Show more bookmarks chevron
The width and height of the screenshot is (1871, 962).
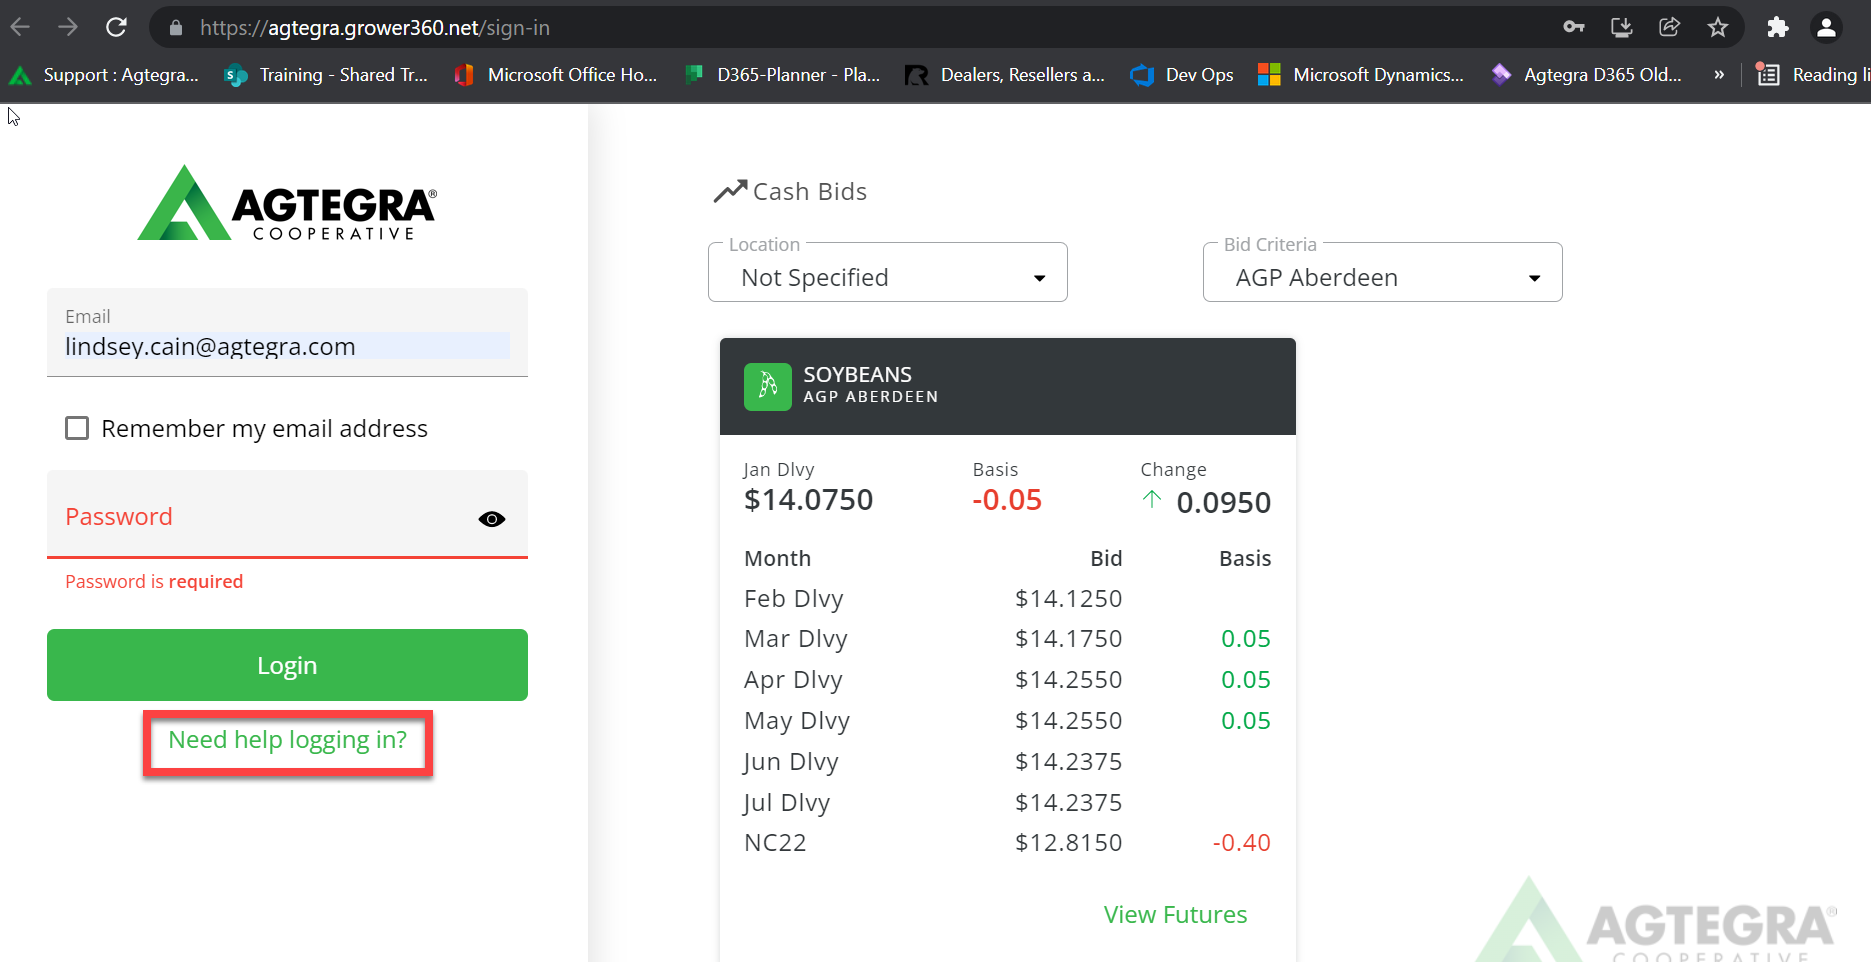(1719, 75)
